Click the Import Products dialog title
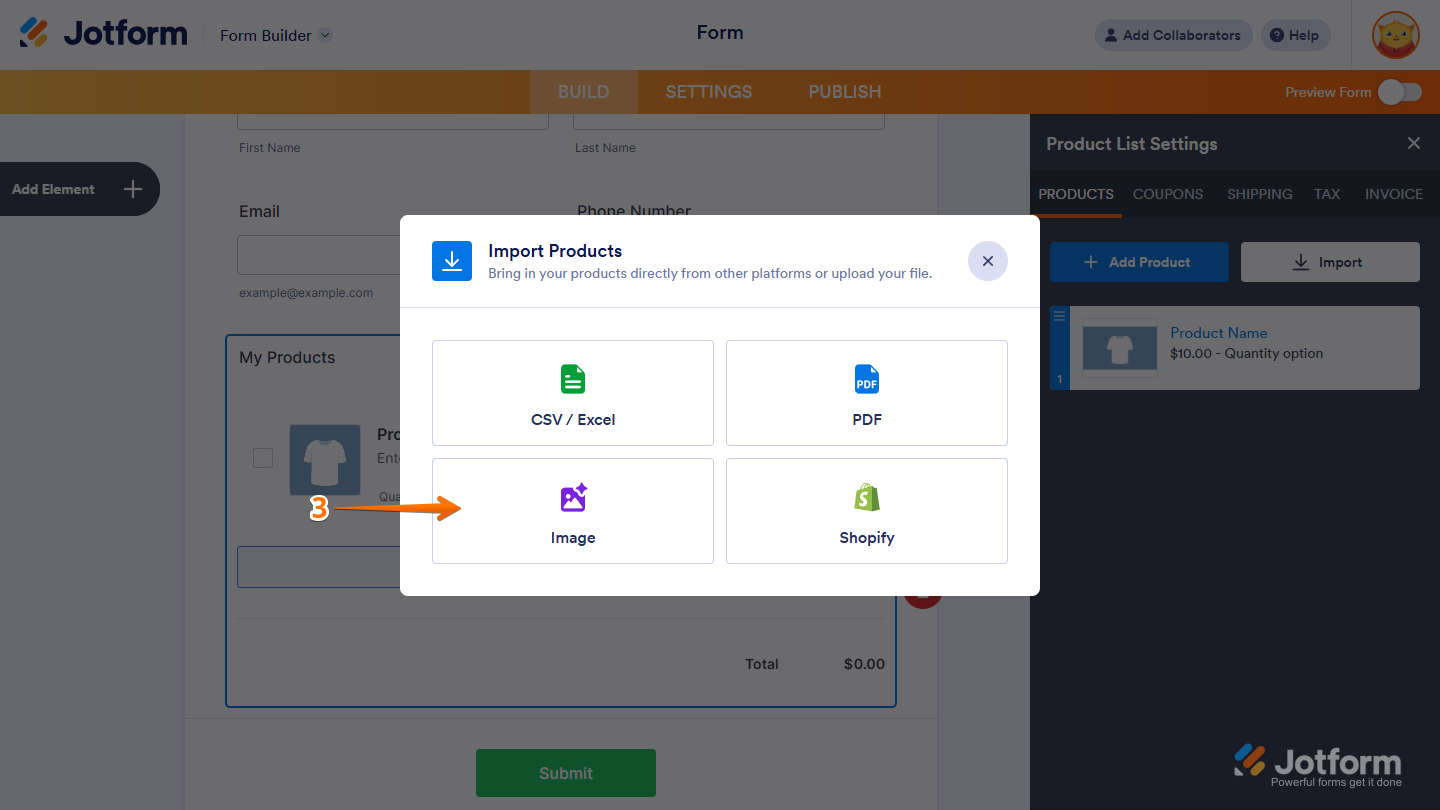 tap(555, 251)
